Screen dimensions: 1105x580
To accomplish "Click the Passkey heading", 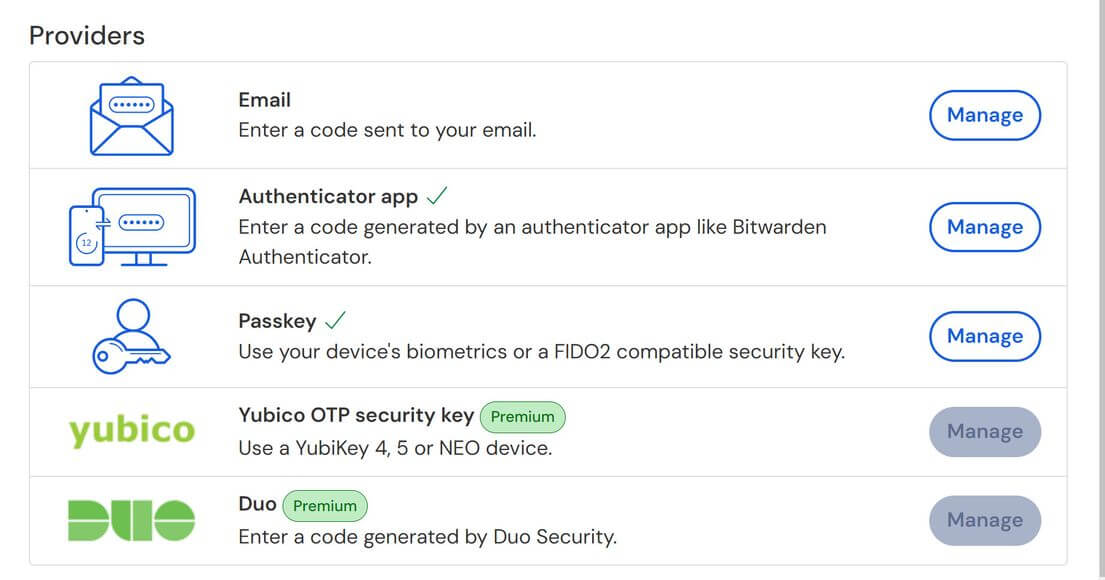I will pos(277,321).
